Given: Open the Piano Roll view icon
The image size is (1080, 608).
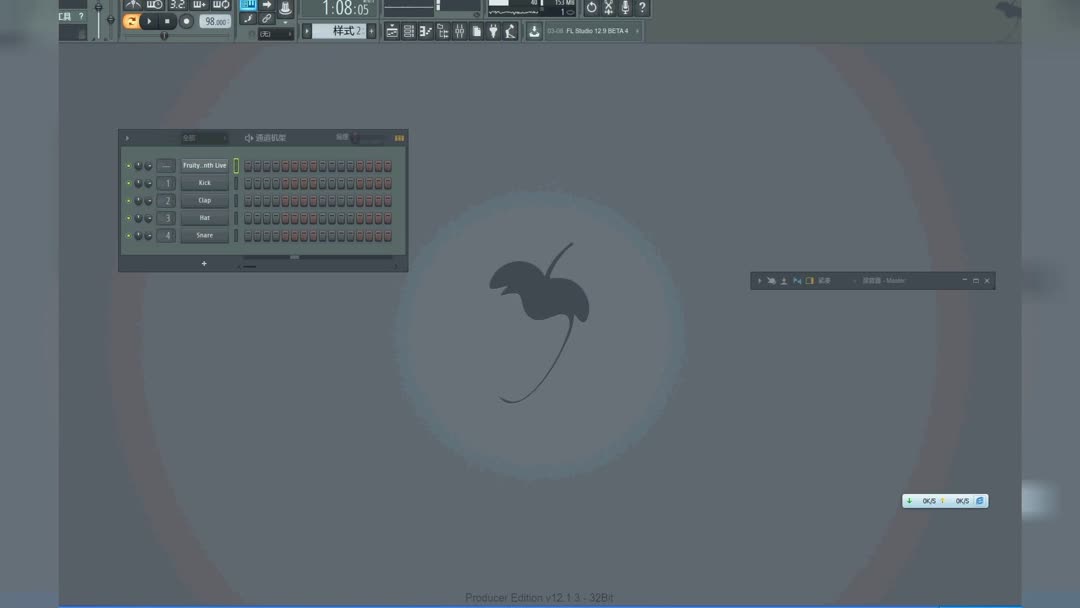Looking at the screenshot, I should tap(425, 31).
